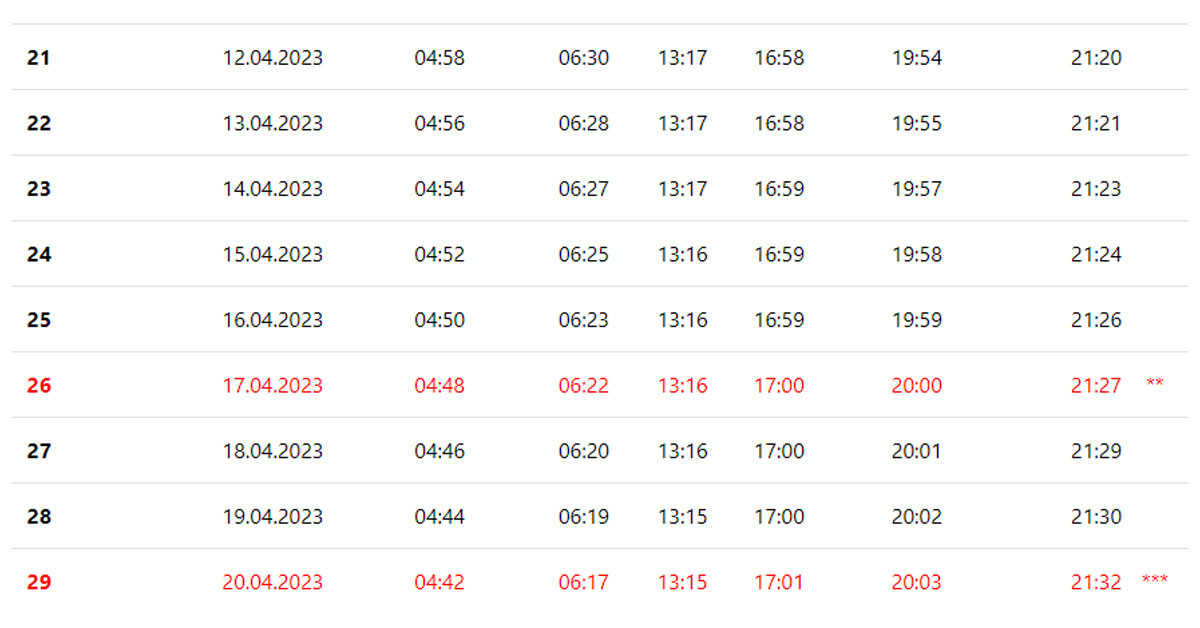Click 21:29 in row 27
This screenshot has height=628, width=1200.
click(1096, 451)
